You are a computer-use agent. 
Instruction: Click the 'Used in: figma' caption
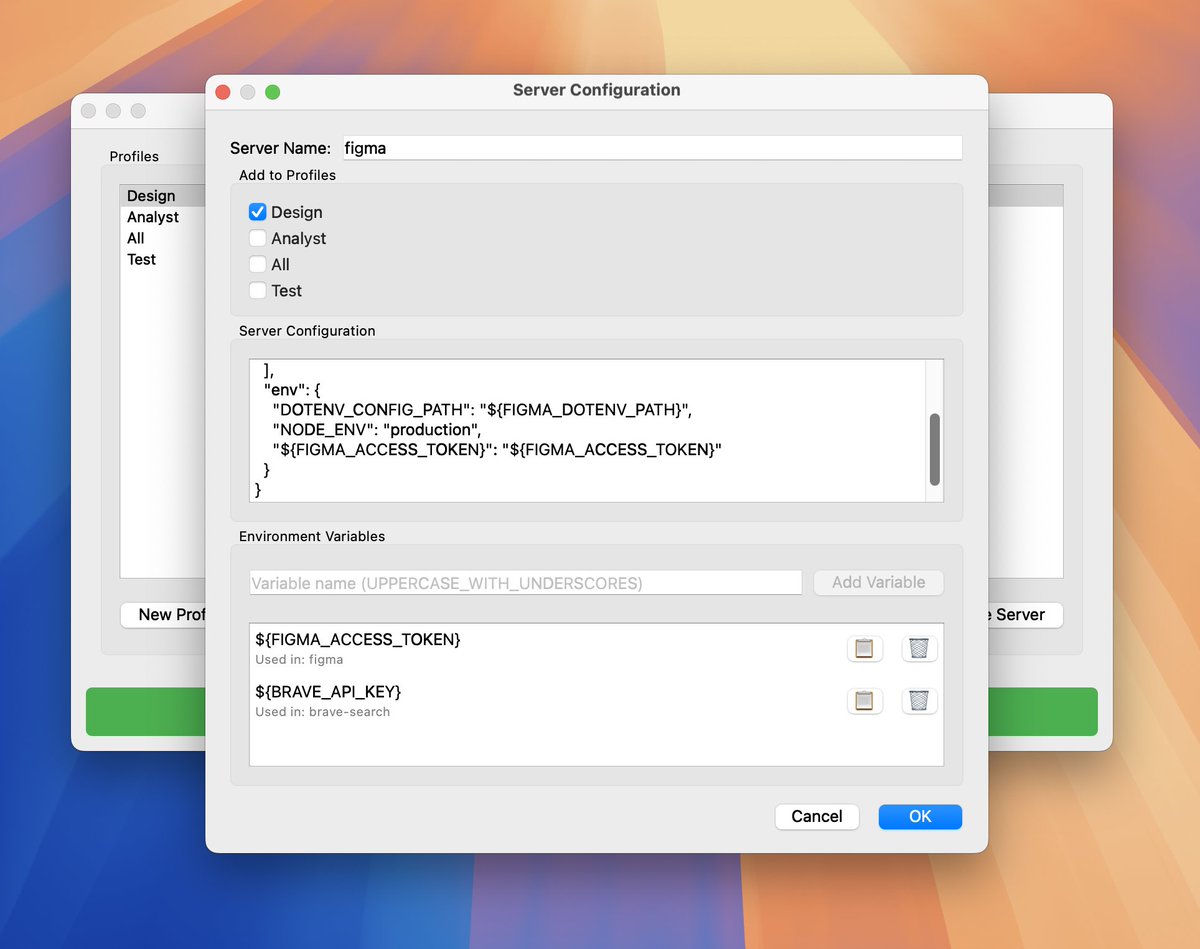point(299,660)
